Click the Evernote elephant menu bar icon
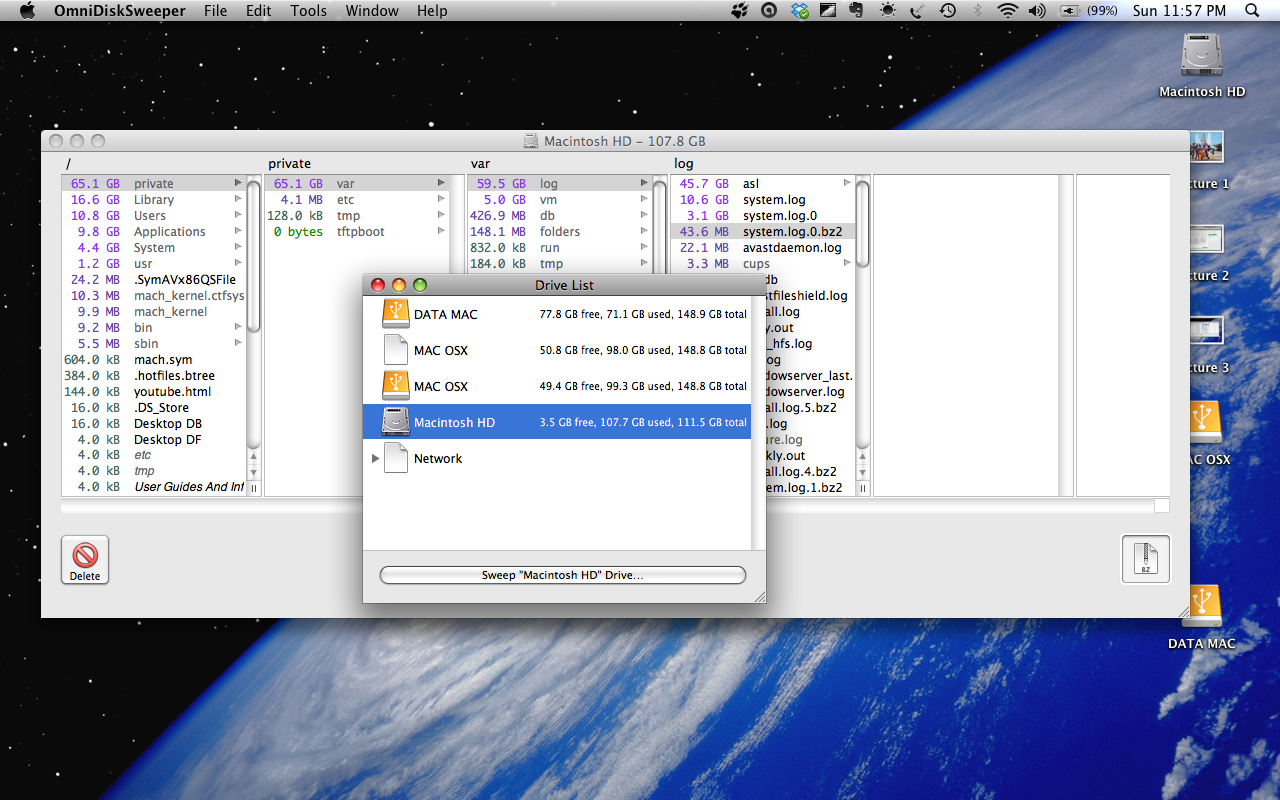Screen dimensions: 1280x800 click(x=857, y=11)
